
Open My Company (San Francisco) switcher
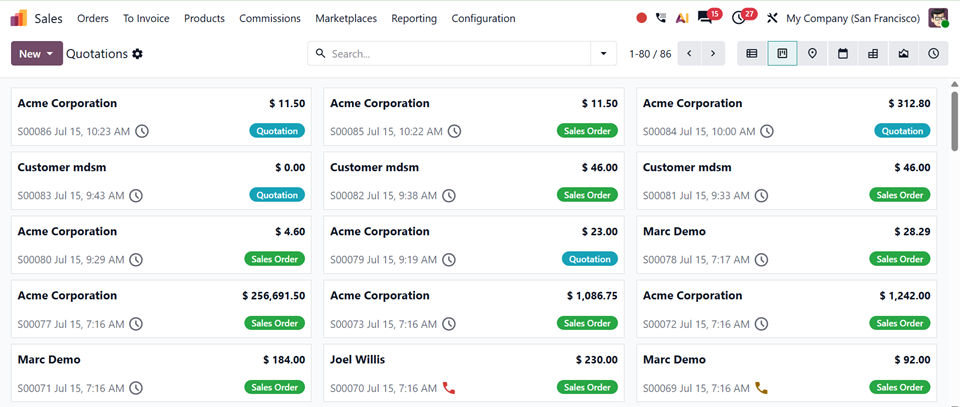tap(853, 18)
